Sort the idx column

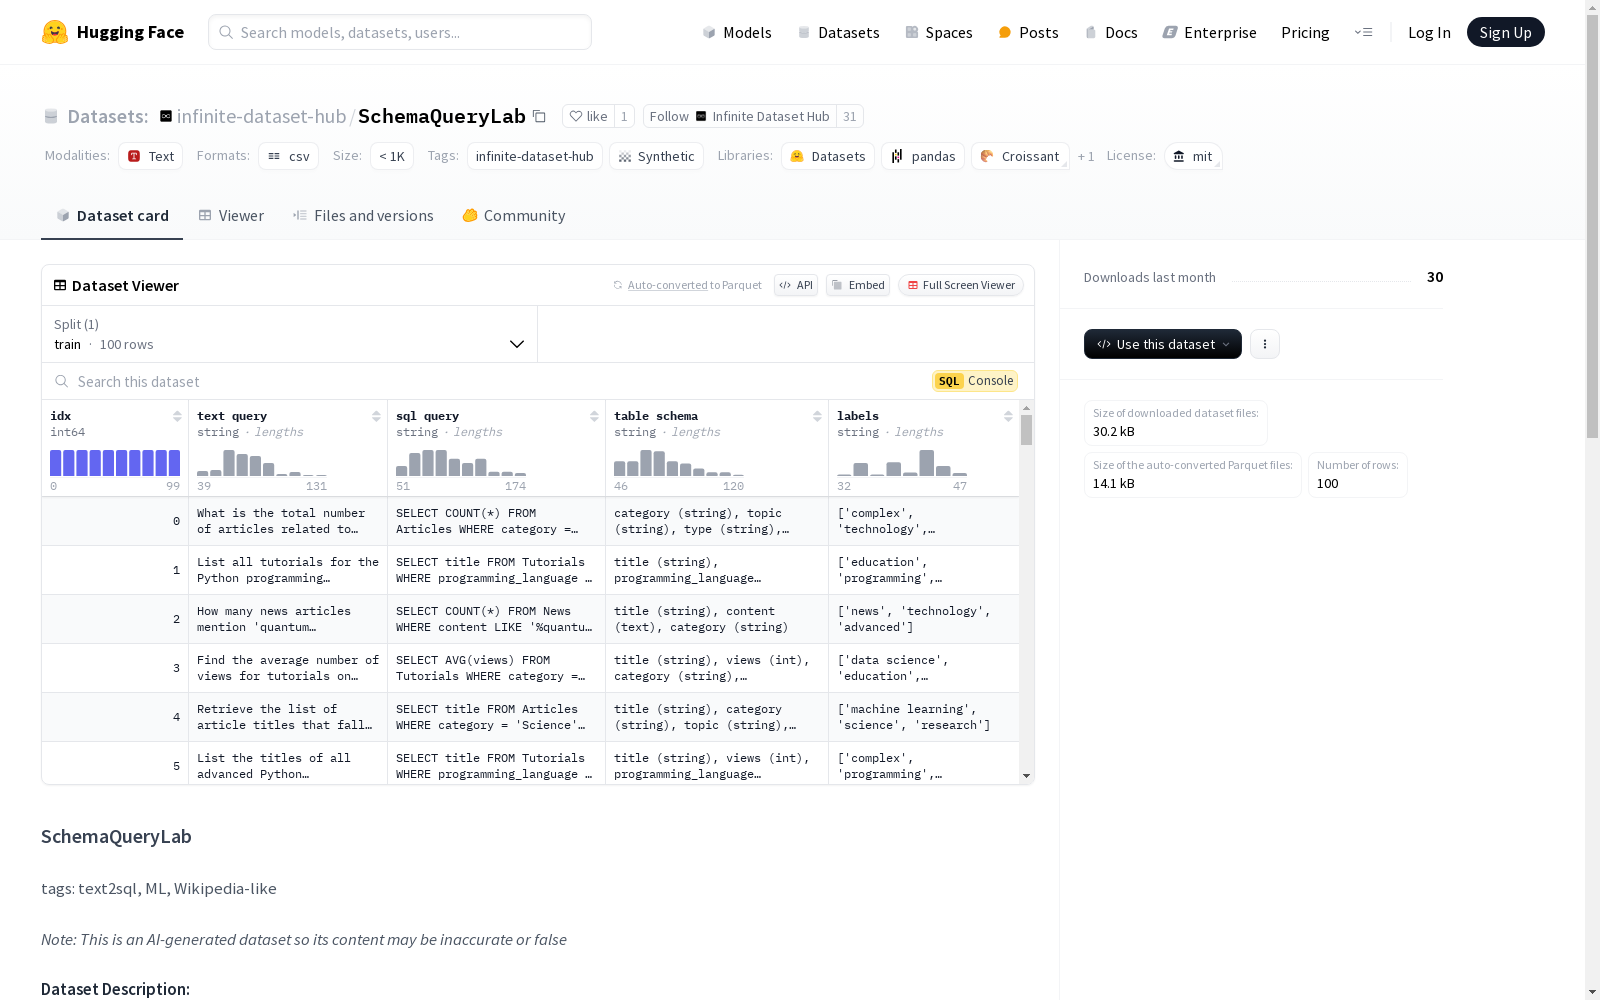[x=177, y=416]
